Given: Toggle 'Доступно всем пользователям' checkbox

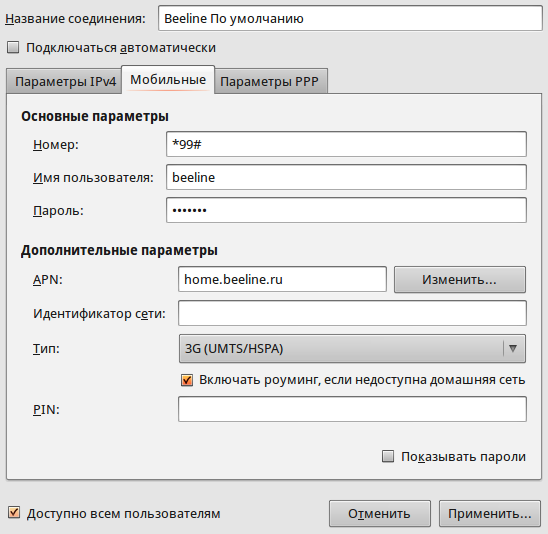Looking at the screenshot, I should point(14,513).
